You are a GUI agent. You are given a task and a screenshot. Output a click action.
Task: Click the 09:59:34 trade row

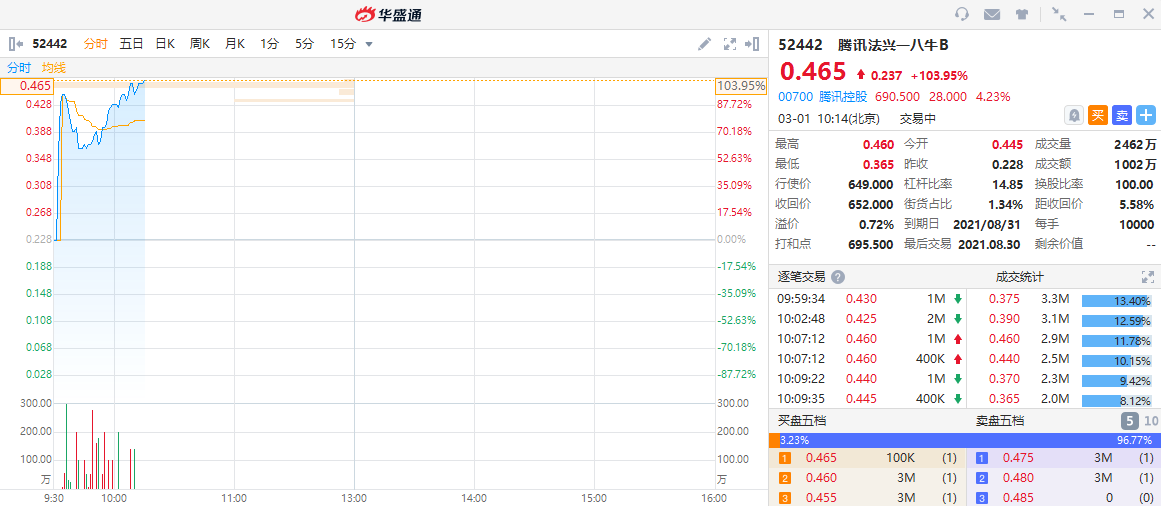tap(868, 299)
